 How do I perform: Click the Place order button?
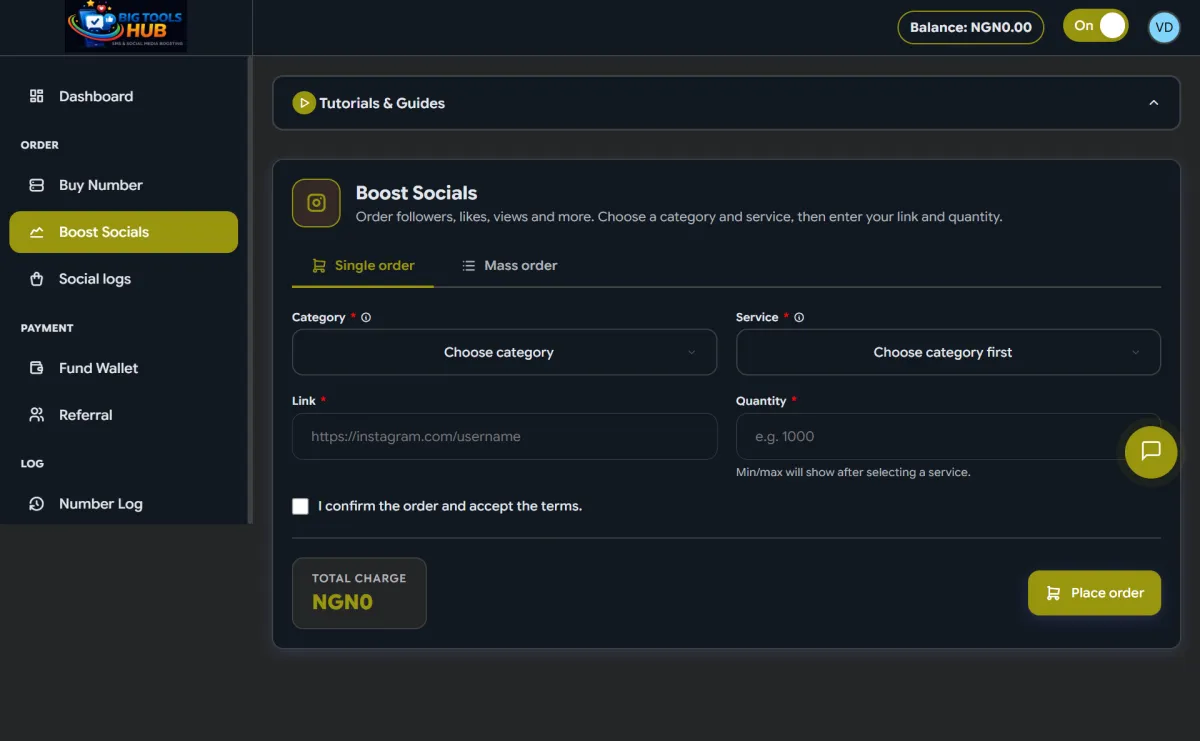pos(1094,593)
